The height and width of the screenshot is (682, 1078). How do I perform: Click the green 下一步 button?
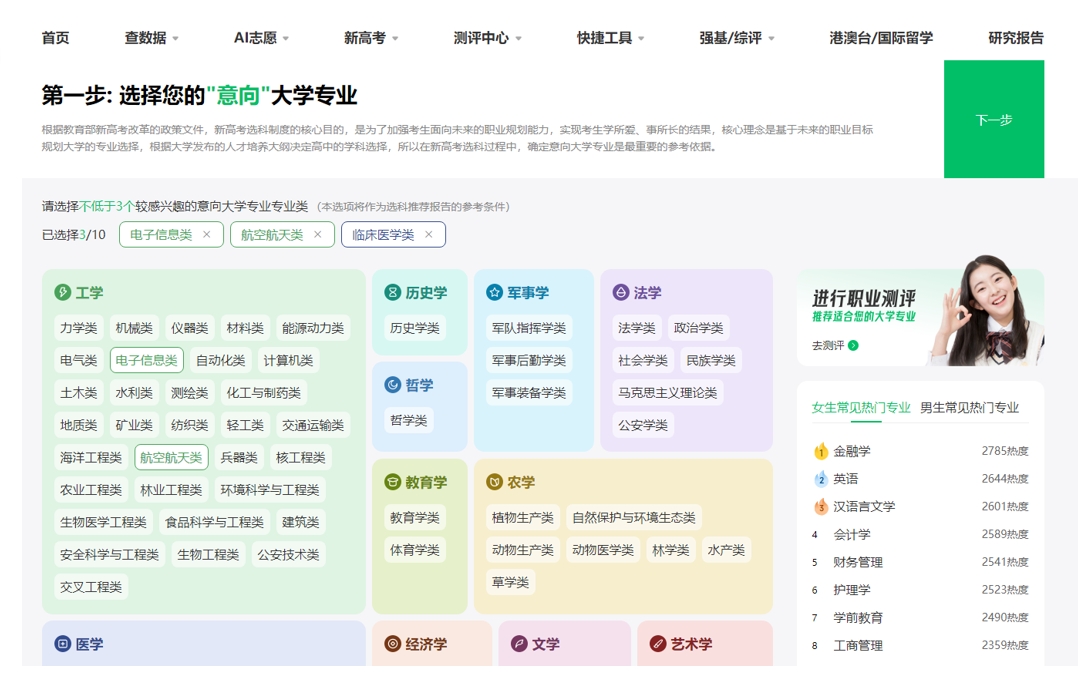pyautogui.click(x=994, y=120)
